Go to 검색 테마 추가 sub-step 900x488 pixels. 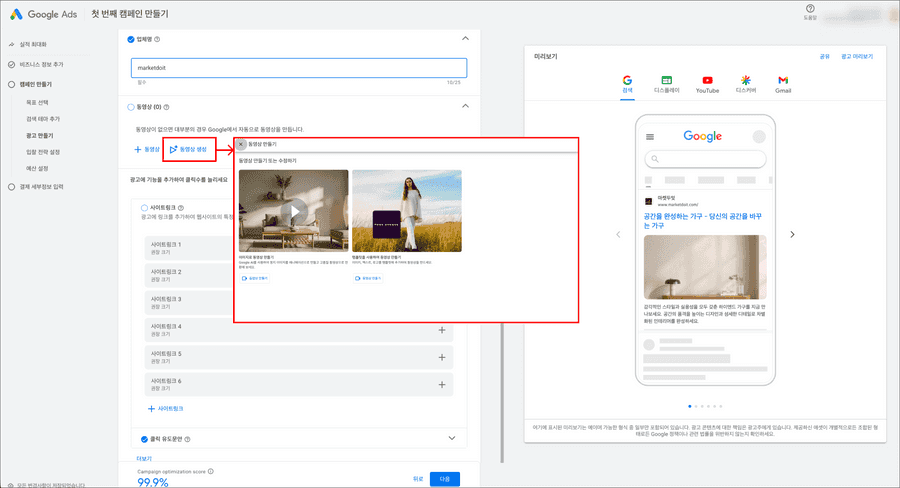42,119
